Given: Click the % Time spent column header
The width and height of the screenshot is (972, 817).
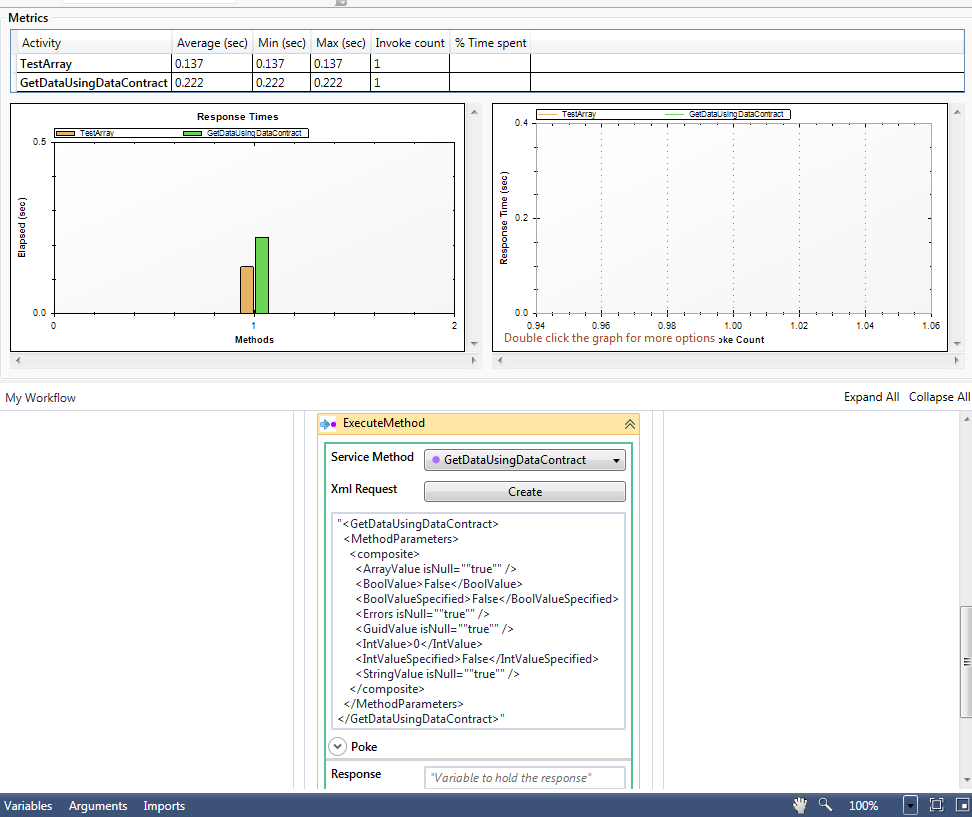Looking at the screenshot, I should tap(490, 43).
